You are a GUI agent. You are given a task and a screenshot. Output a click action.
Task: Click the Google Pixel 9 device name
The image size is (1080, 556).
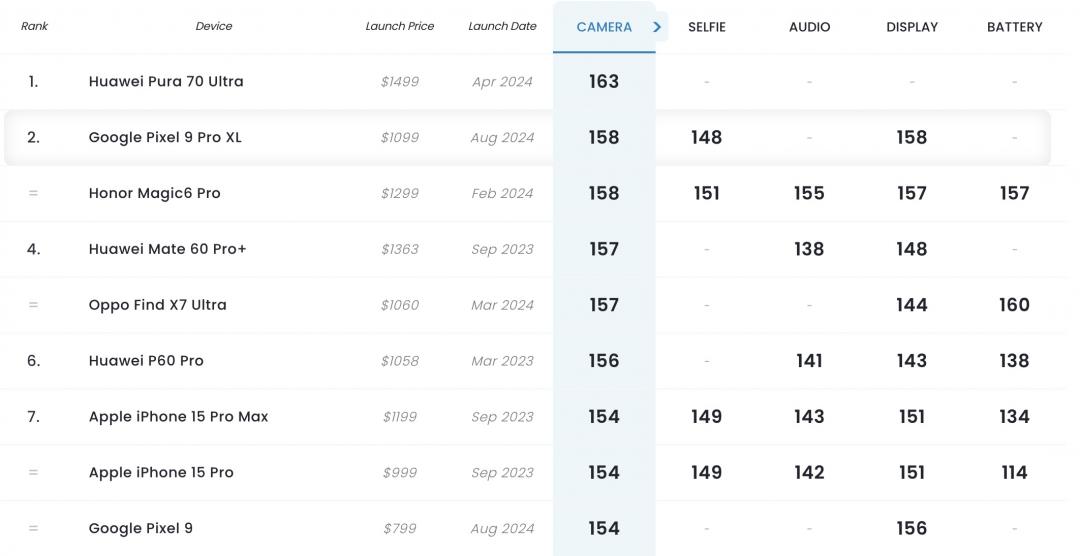141,528
